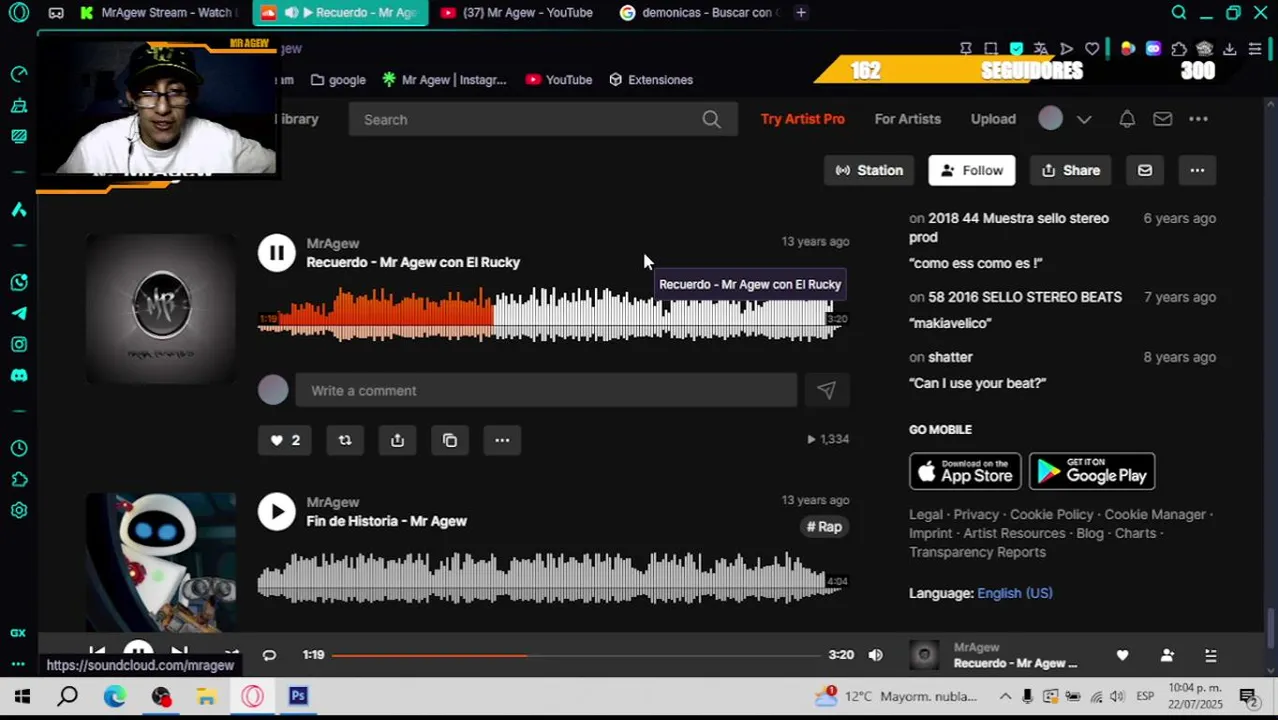Screen dimensions: 1278x720
Task: Open SoundCloud notifications bell
Action: 1127,119
